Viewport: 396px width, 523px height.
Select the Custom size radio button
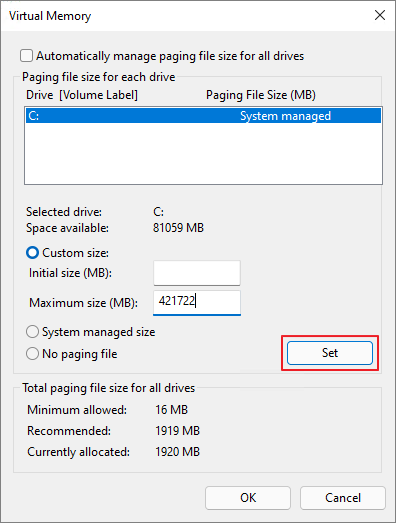[32, 253]
